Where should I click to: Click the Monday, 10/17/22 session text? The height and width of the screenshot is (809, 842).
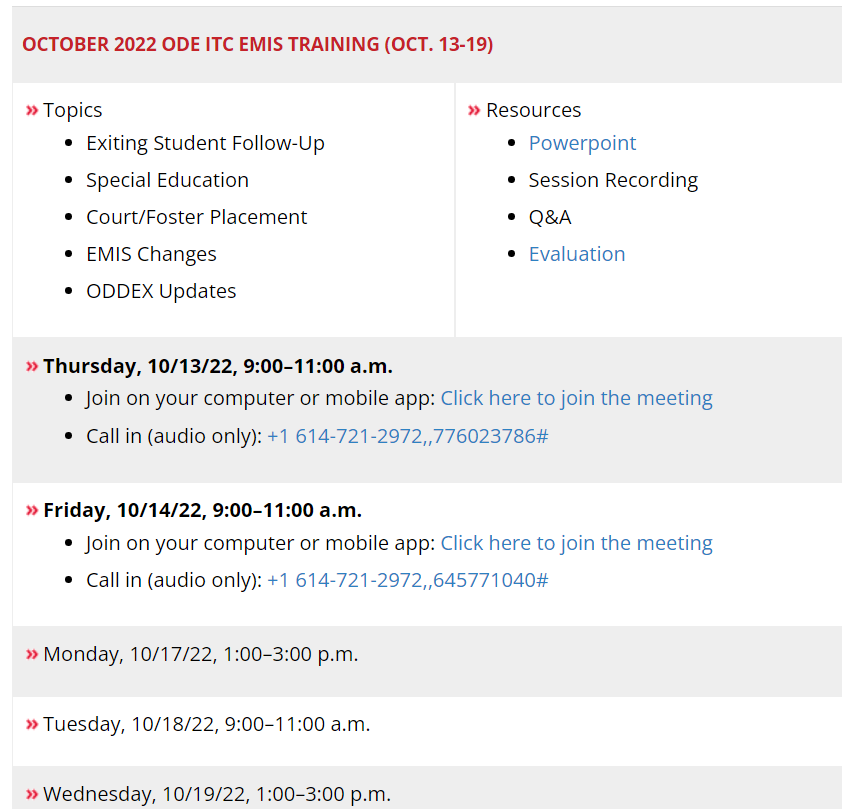click(200, 654)
